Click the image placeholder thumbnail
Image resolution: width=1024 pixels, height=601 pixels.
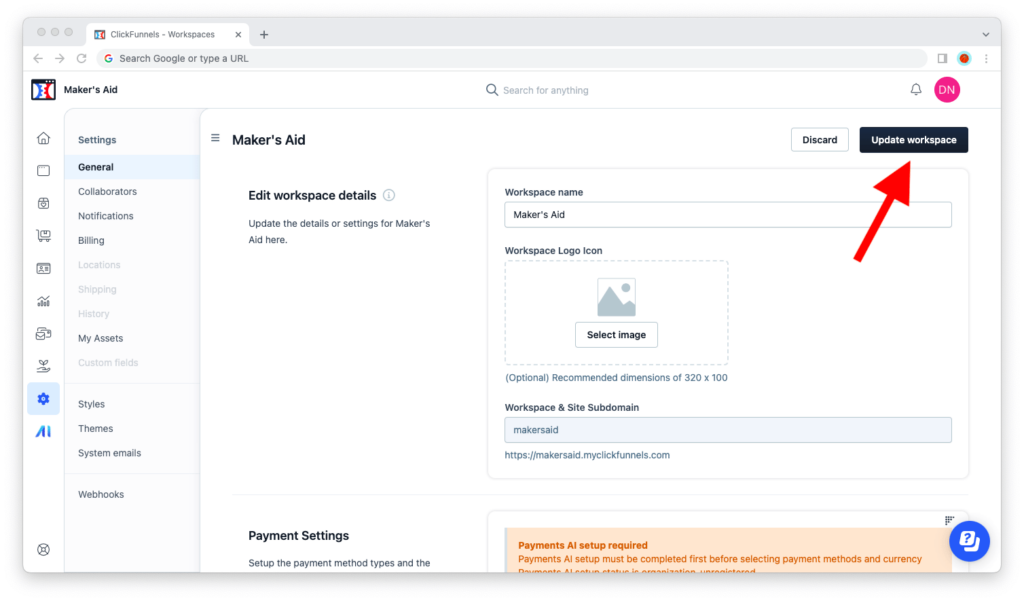pos(616,297)
